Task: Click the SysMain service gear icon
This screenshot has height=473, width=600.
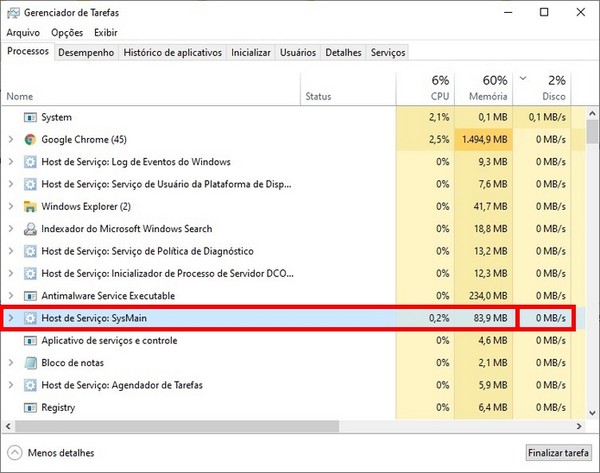Action: (30, 318)
